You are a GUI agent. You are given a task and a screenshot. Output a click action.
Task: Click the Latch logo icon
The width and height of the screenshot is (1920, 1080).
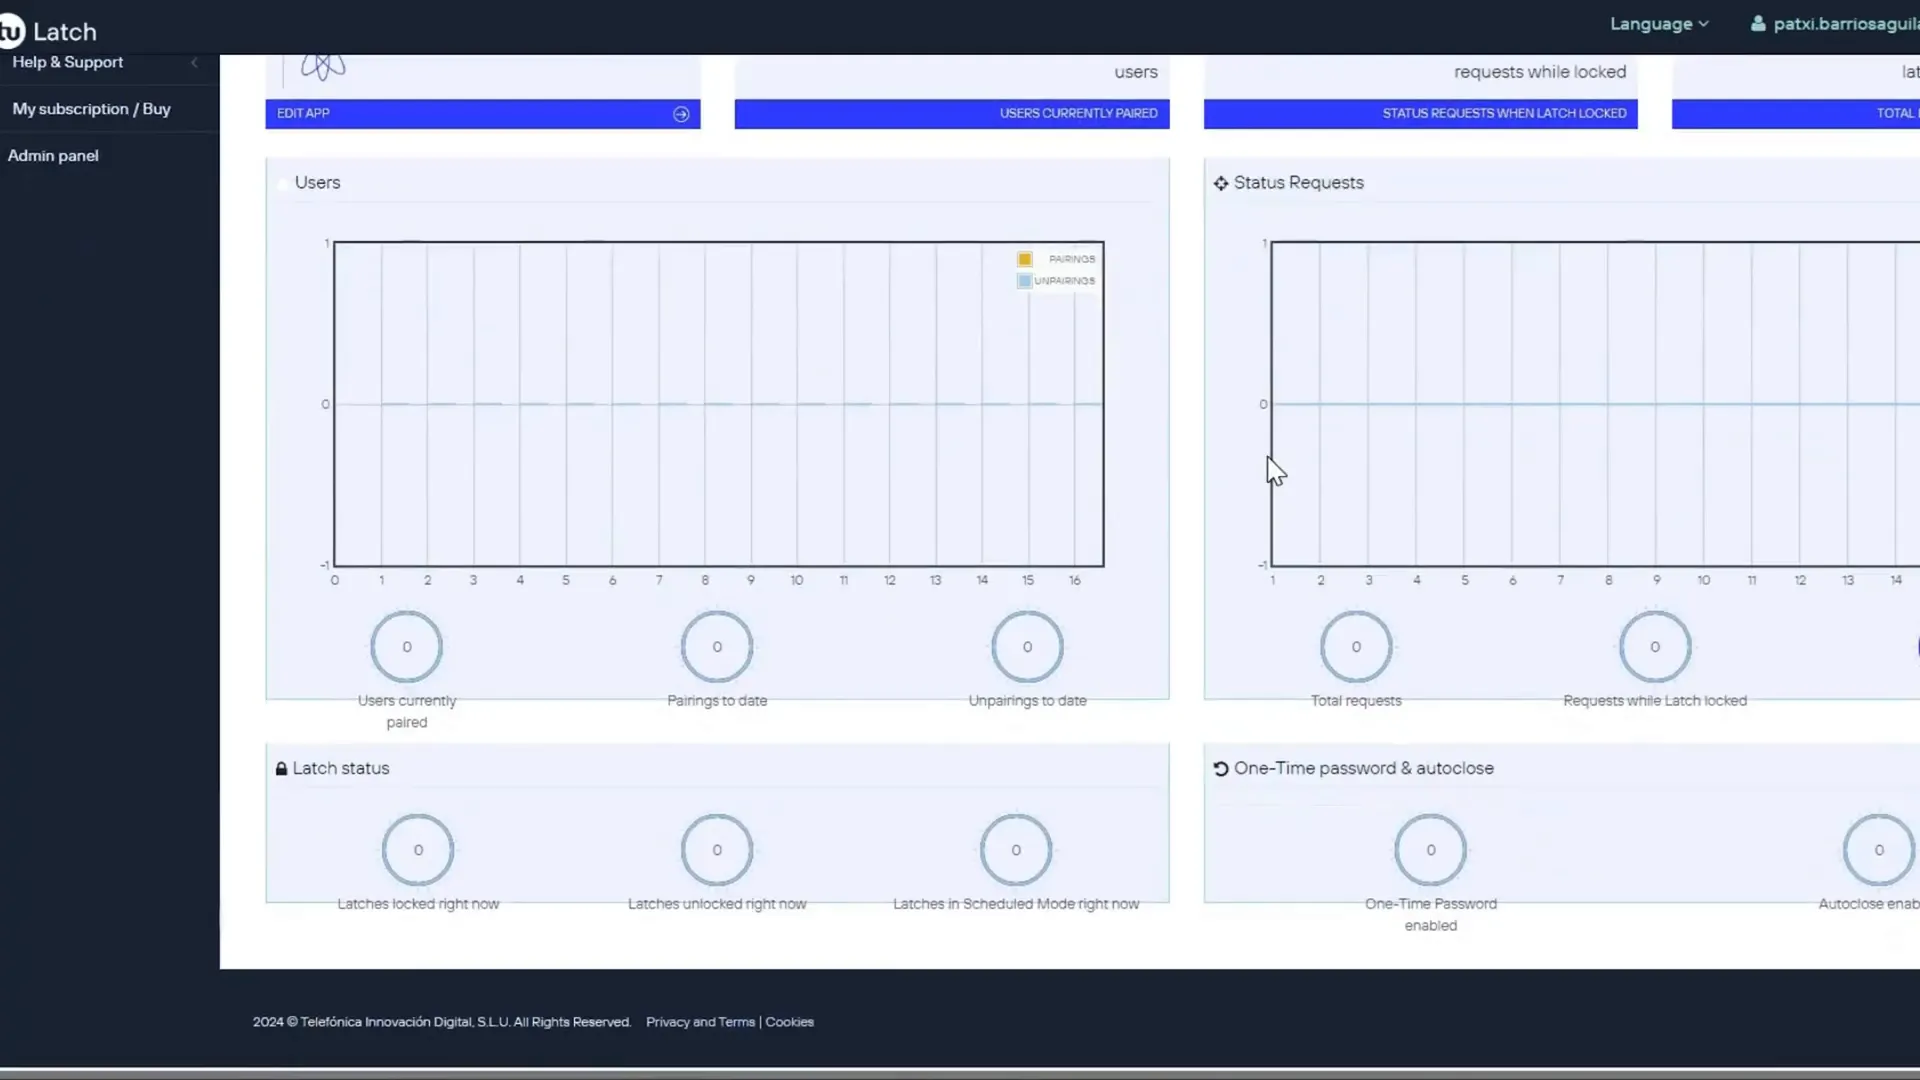click(11, 31)
